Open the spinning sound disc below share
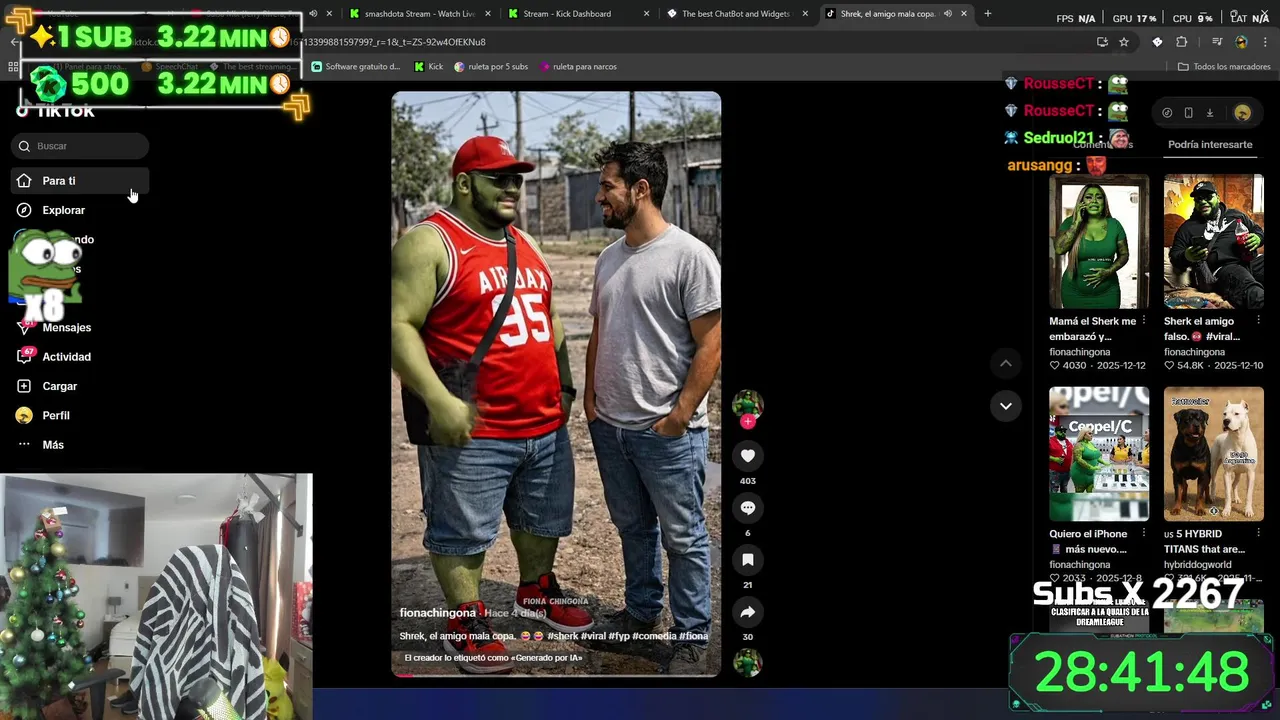 (x=747, y=662)
